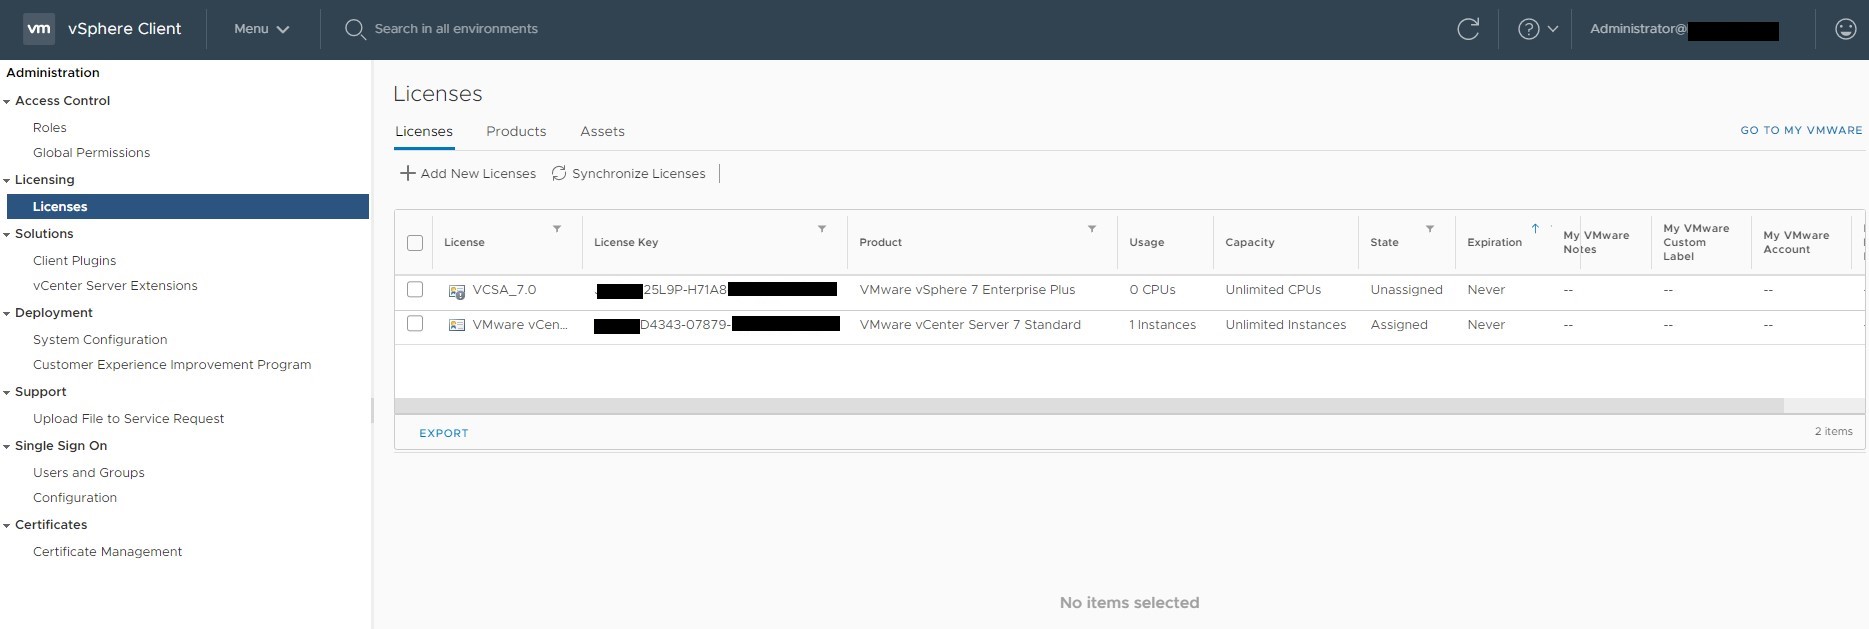The width and height of the screenshot is (1869, 629).
Task: Click VMware vCenter Server 7 Standard cell
Action: click(x=970, y=324)
